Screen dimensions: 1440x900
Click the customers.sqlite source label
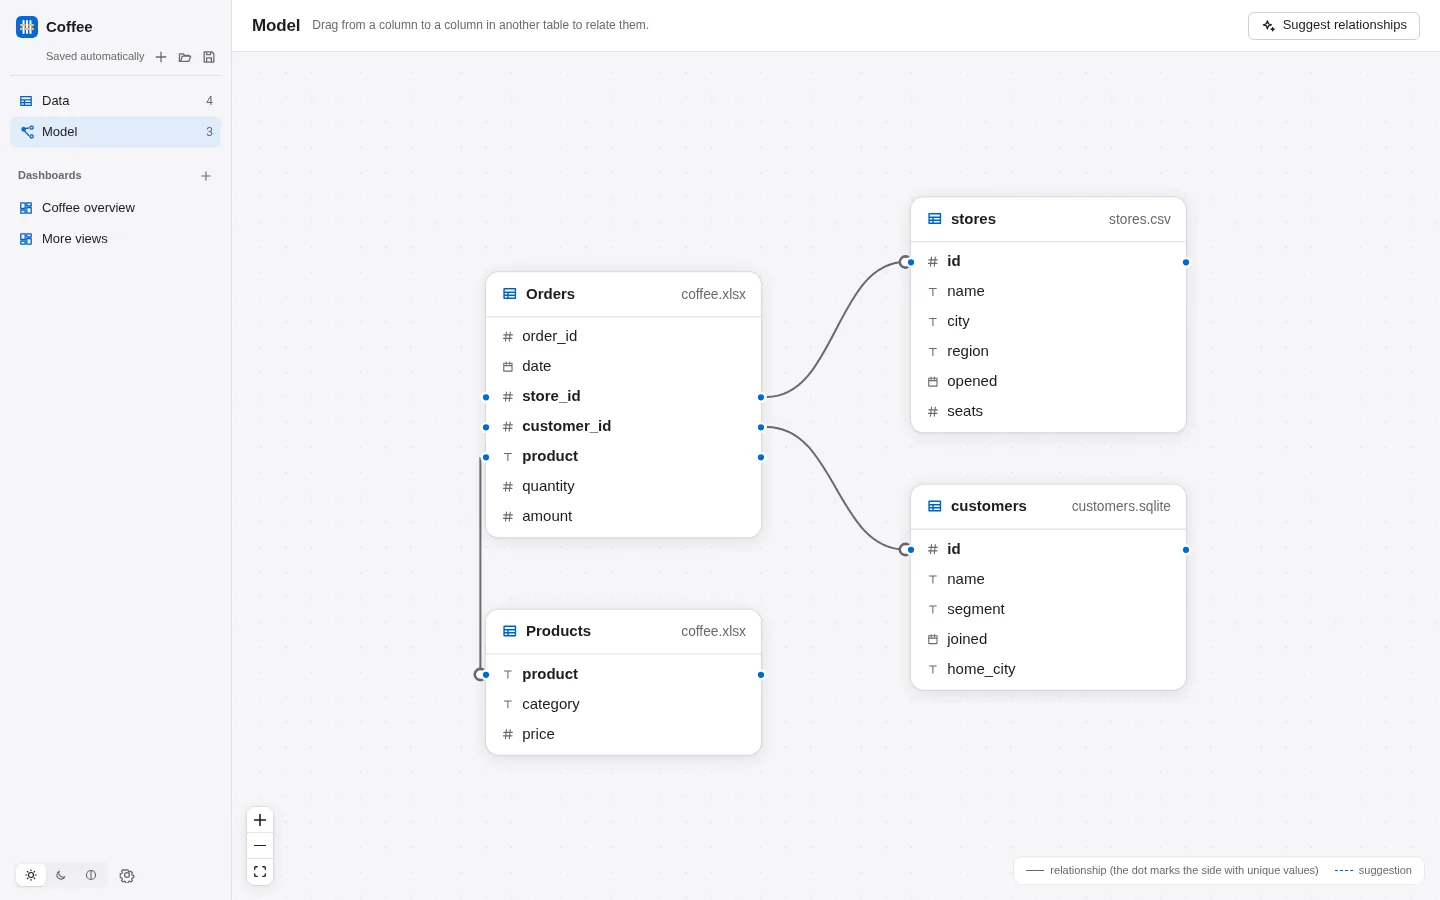(1121, 506)
